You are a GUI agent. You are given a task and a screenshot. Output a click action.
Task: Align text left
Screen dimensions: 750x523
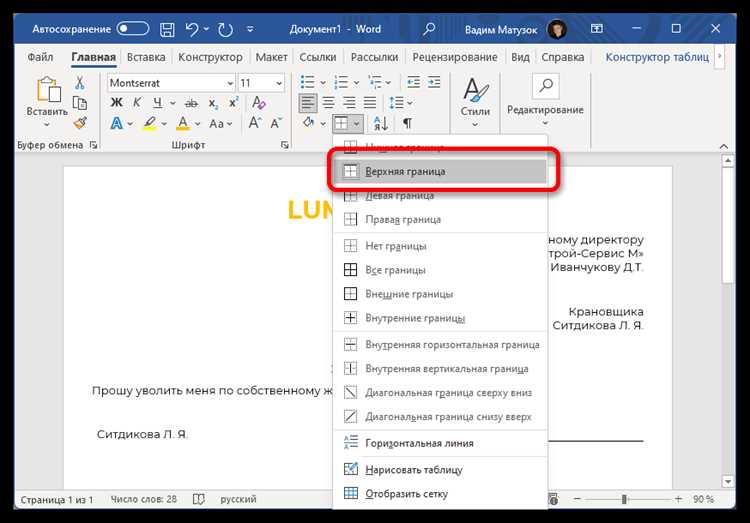click(x=308, y=102)
